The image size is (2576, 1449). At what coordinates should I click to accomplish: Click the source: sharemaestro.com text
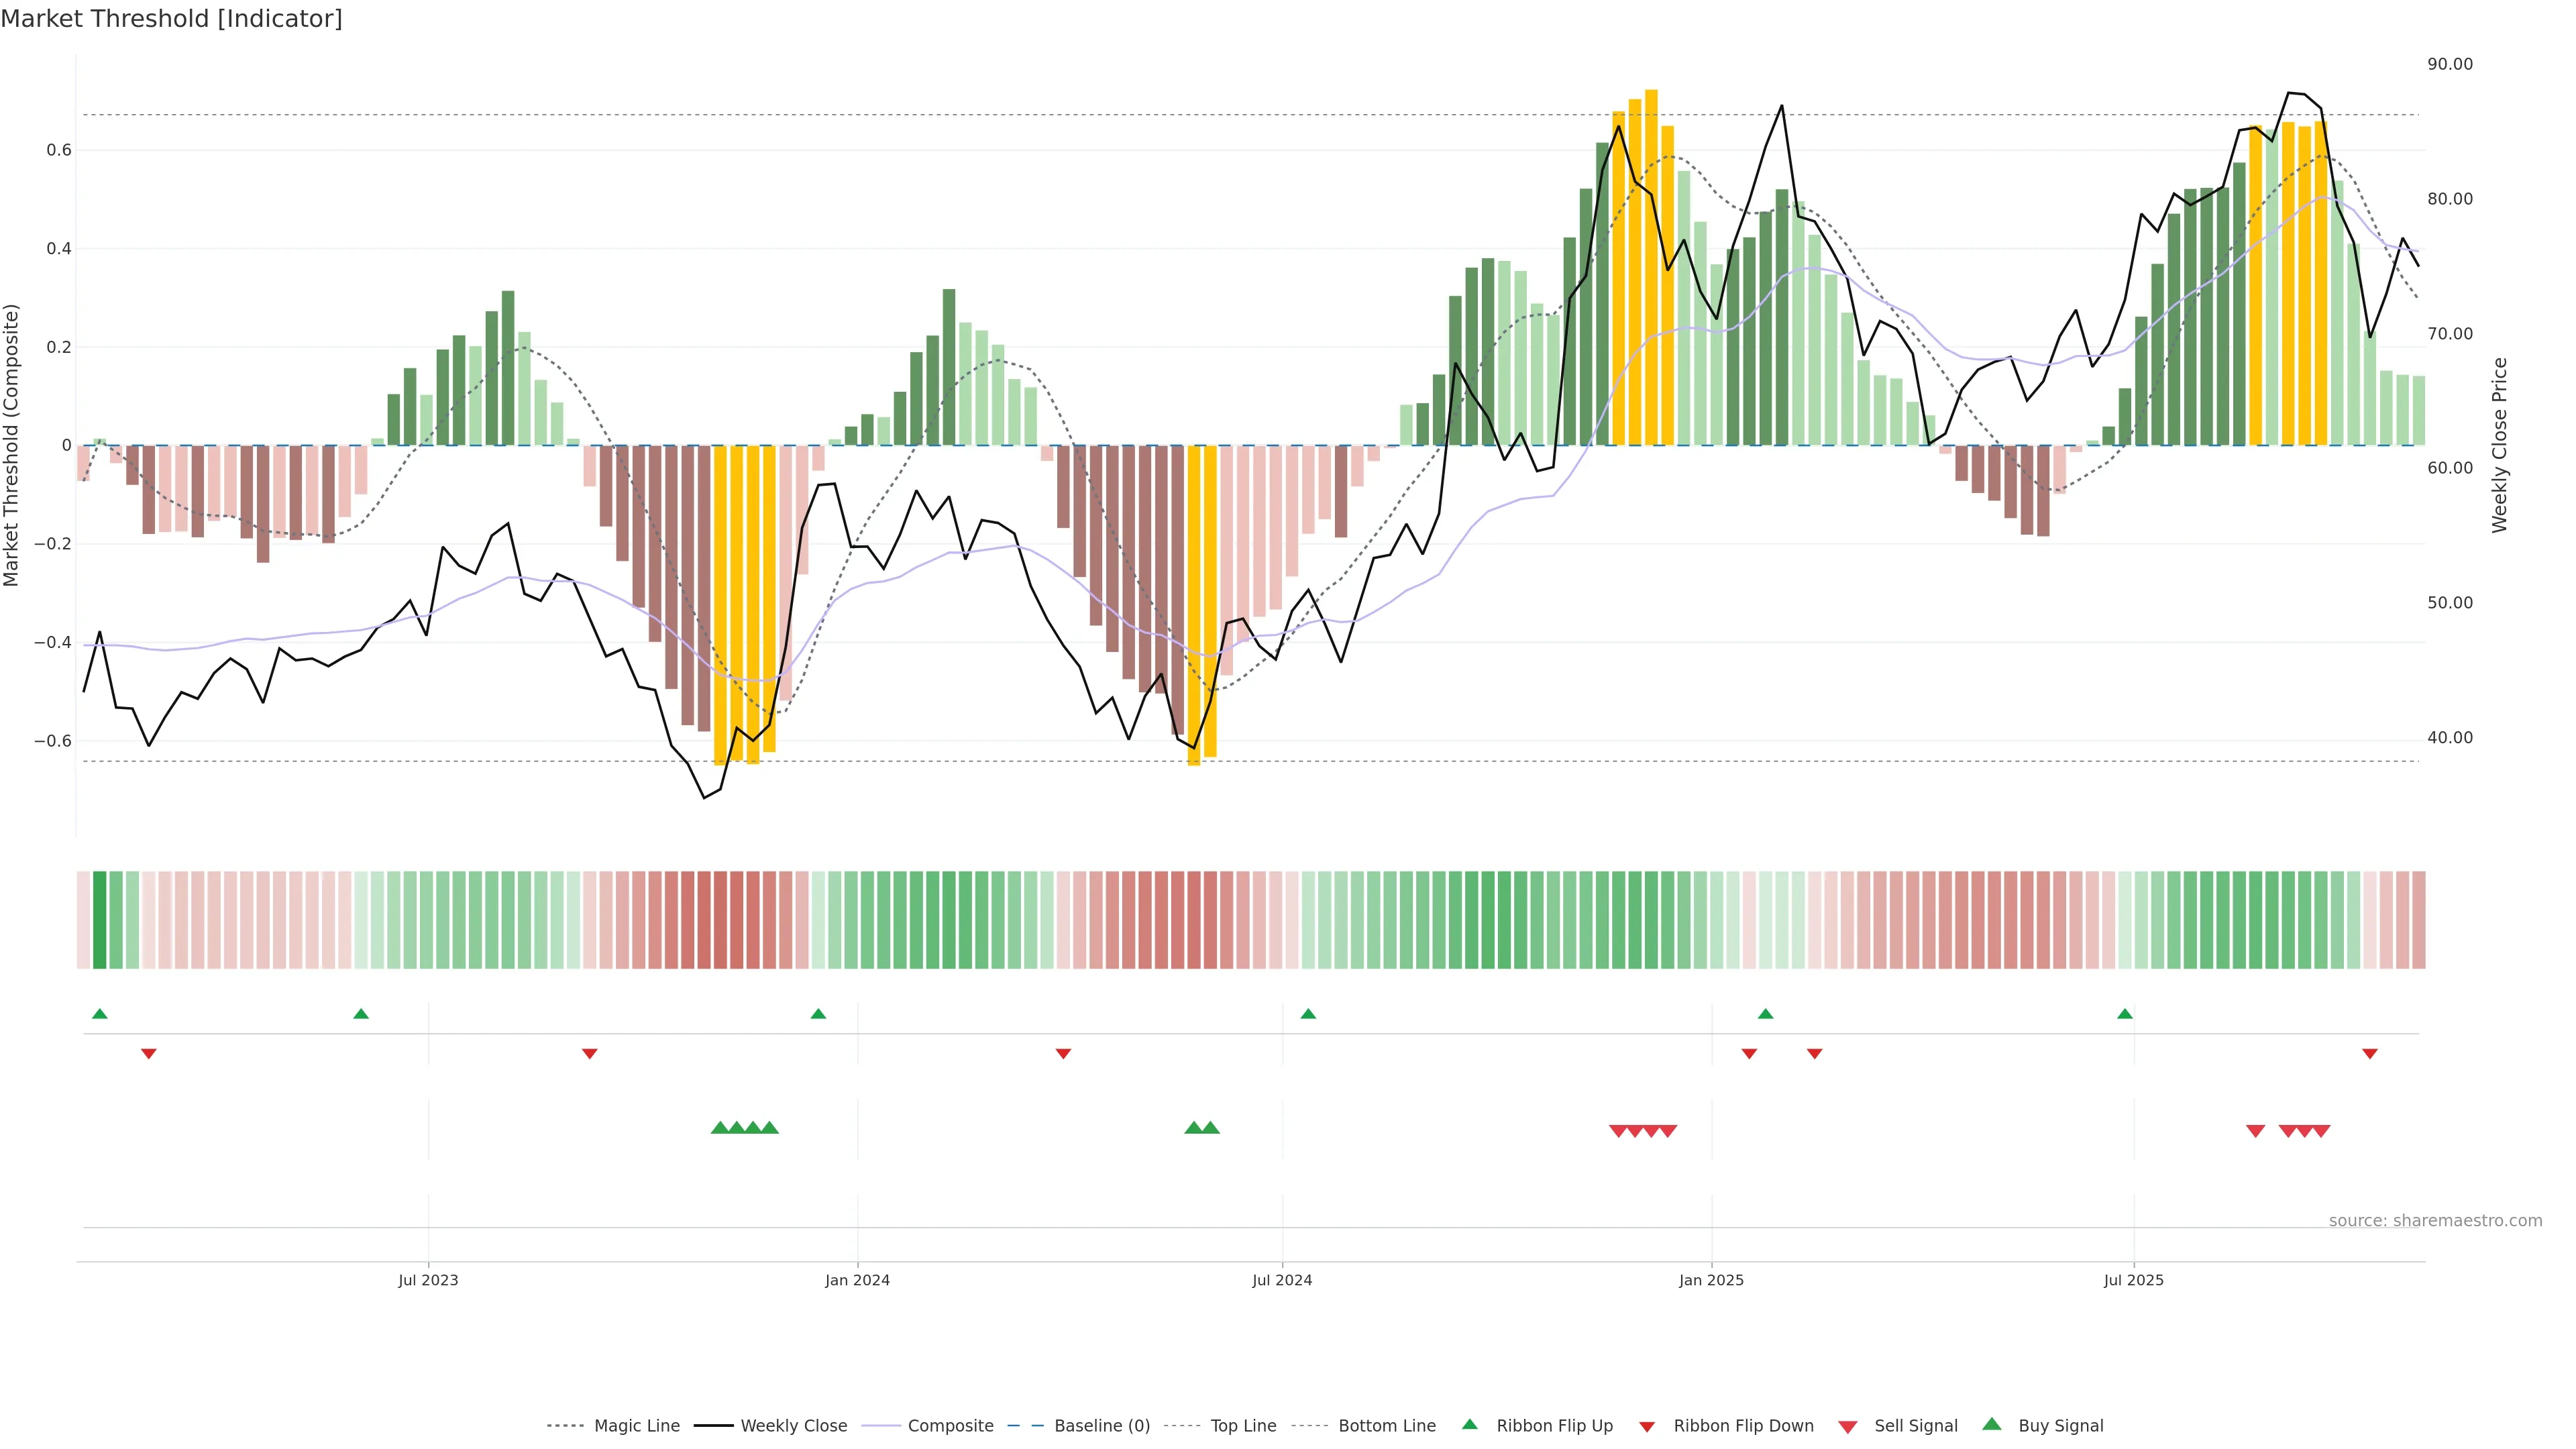(x=2435, y=1220)
